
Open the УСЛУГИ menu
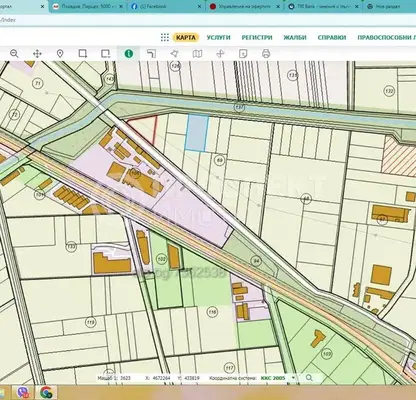(218, 37)
